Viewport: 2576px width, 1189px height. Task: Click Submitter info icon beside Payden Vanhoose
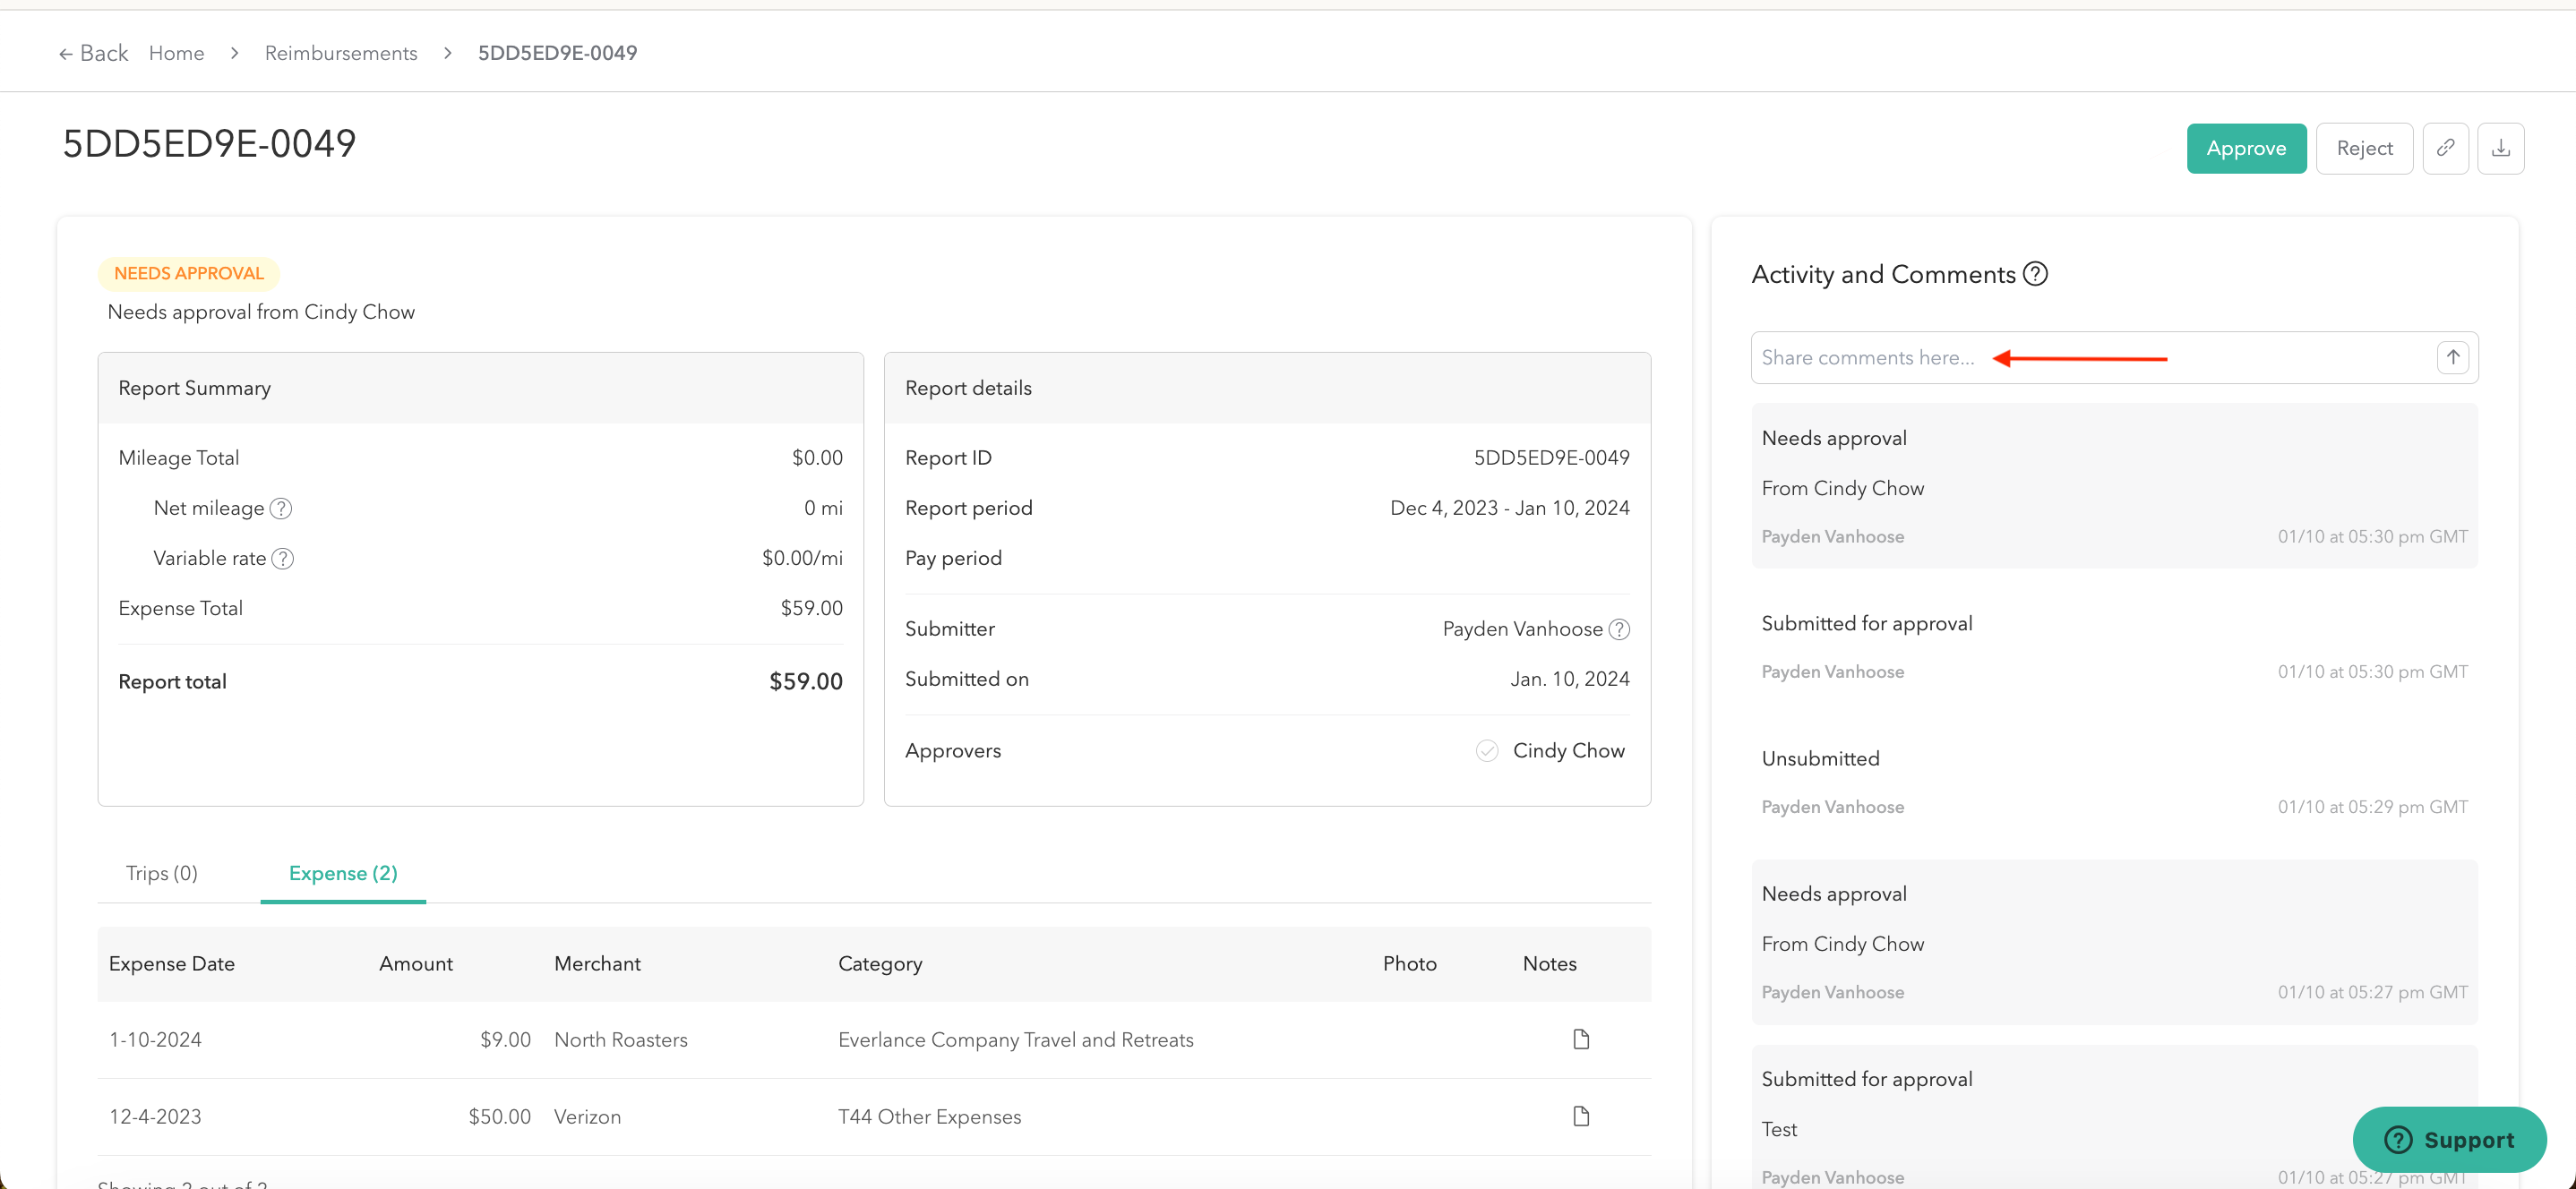[x=1619, y=629]
